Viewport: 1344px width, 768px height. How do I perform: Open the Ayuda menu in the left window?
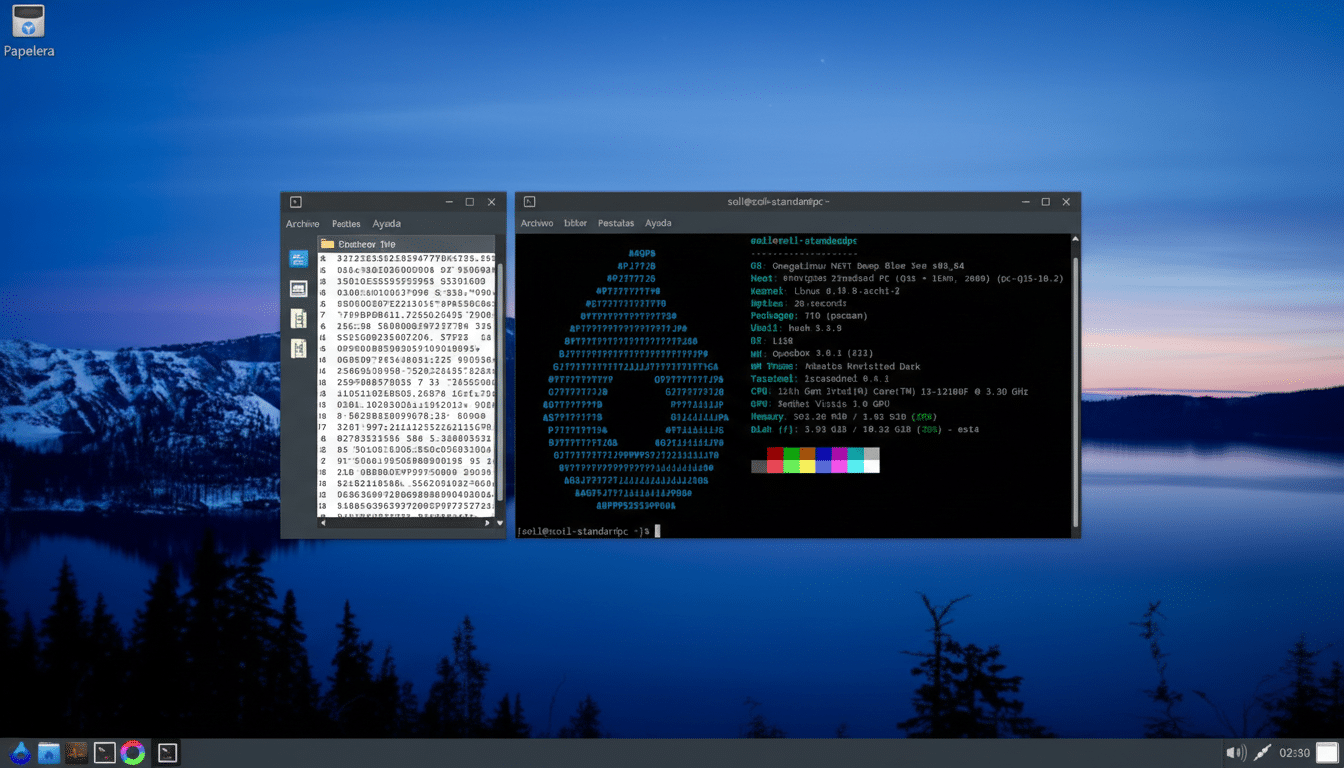coord(388,223)
